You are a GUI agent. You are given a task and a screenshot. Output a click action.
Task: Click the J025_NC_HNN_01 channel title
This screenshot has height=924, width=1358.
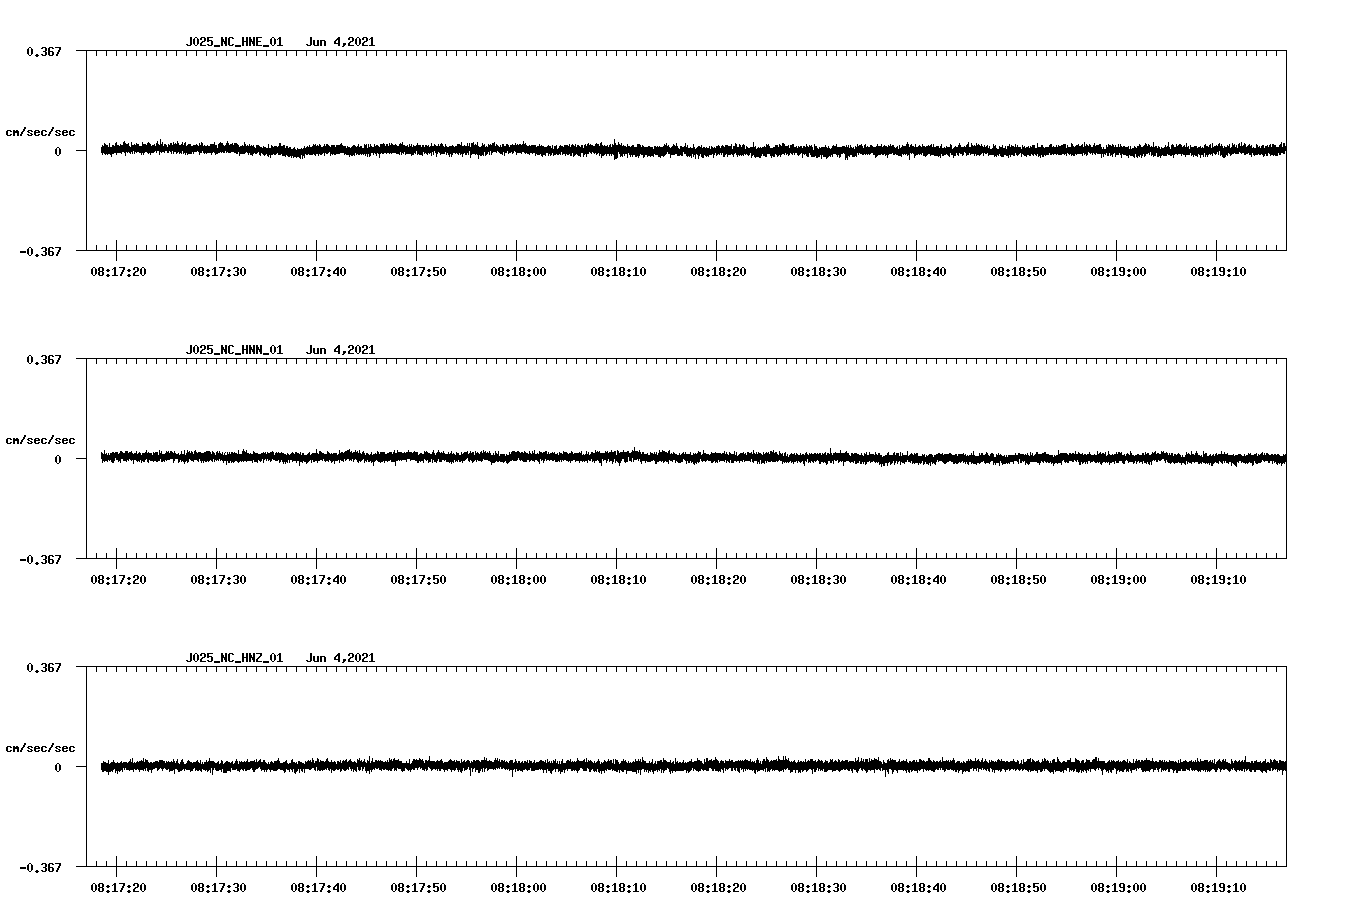point(234,350)
